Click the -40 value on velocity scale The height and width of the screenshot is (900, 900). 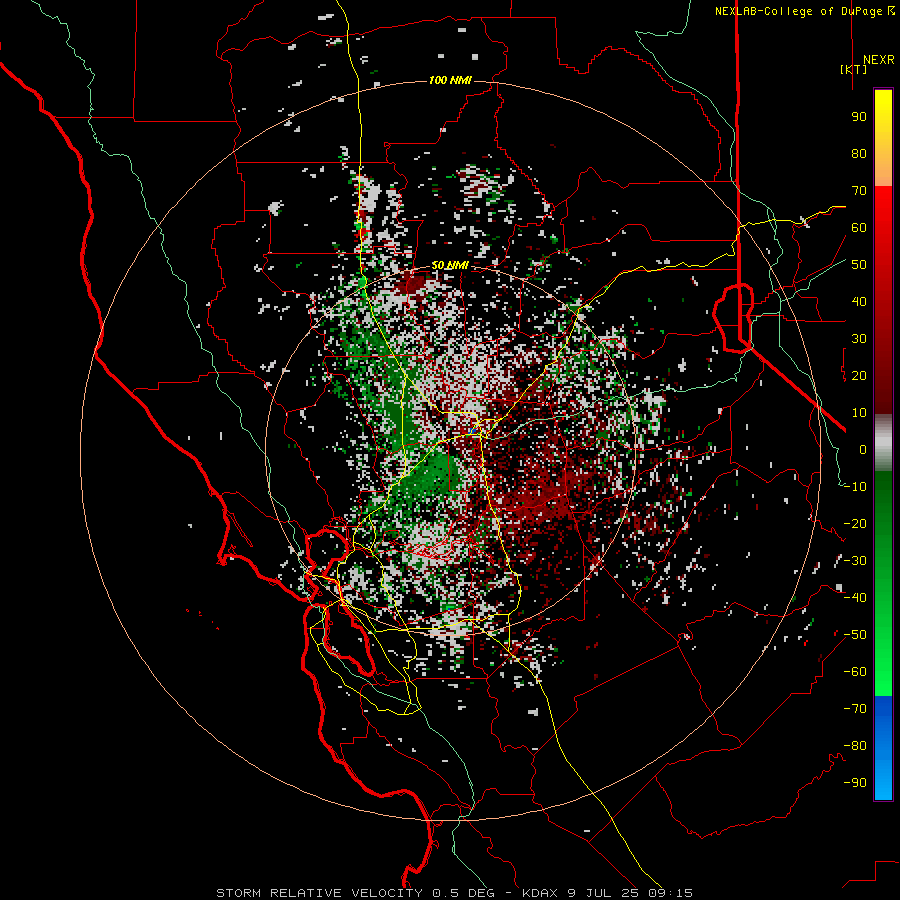pyautogui.click(x=855, y=598)
